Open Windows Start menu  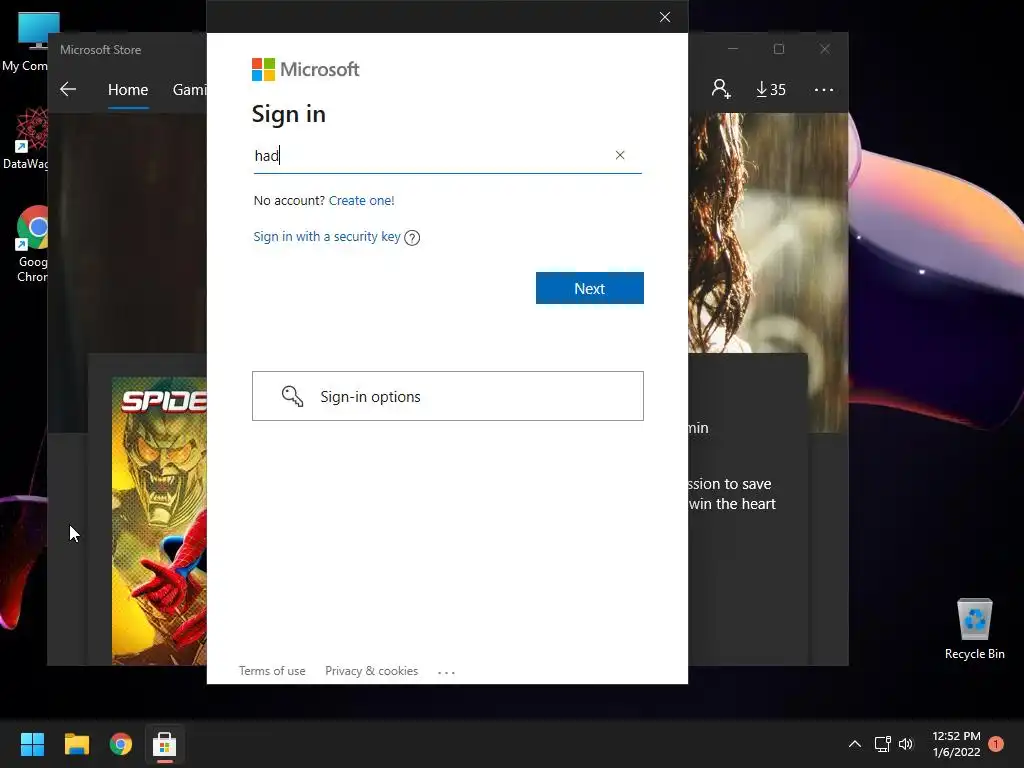(x=32, y=744)
